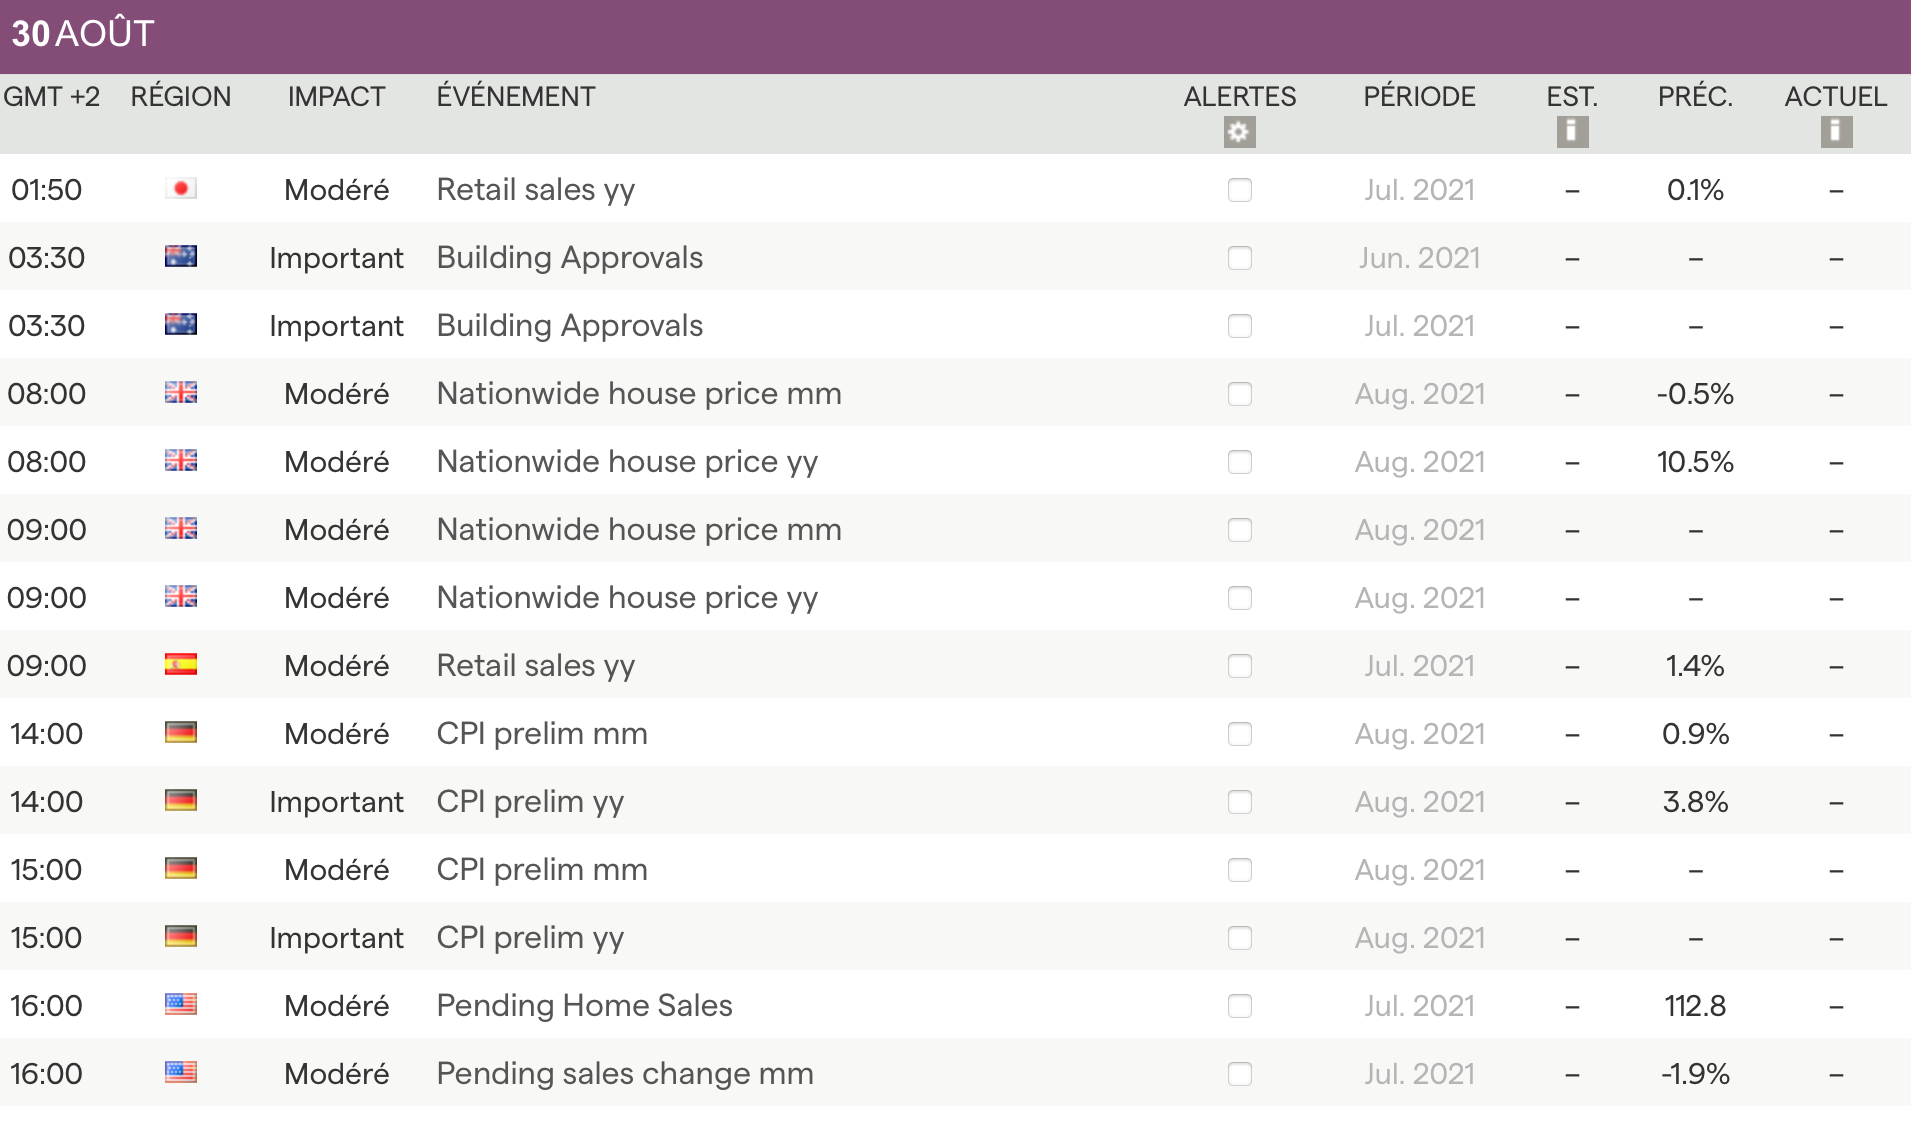Enable alert for Japan Retail sales yy
The image size is (1924, 1122).
click(x=1239, y=190)
